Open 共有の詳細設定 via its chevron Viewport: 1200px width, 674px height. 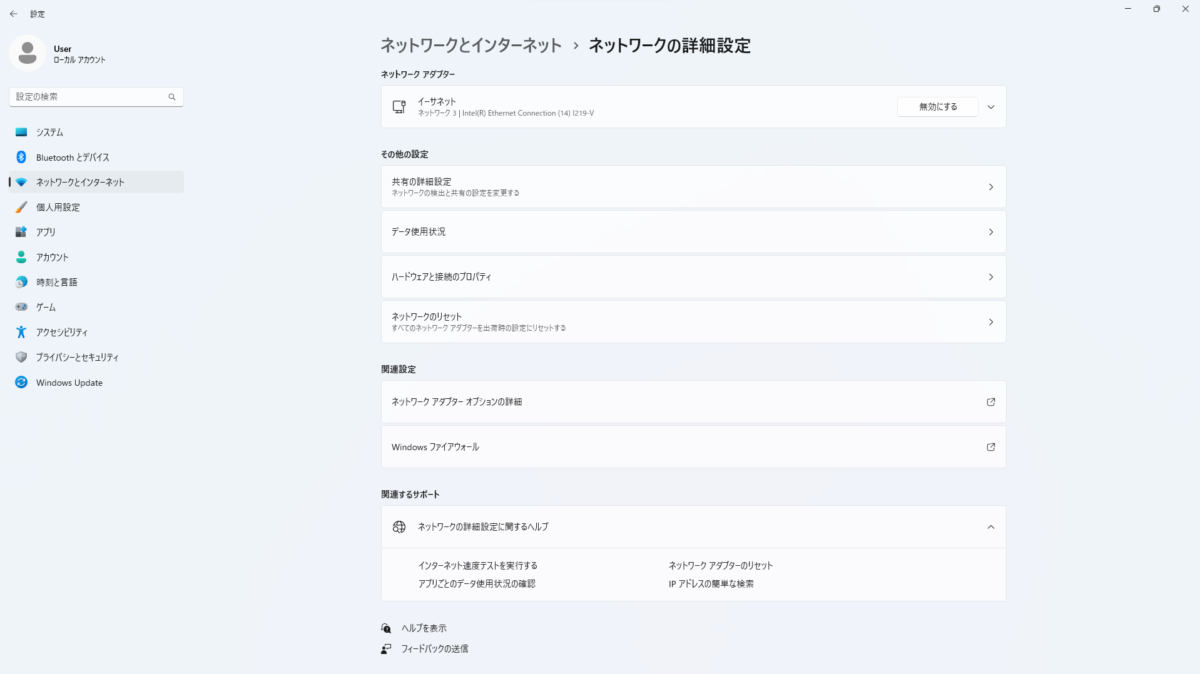coord(991,187)
